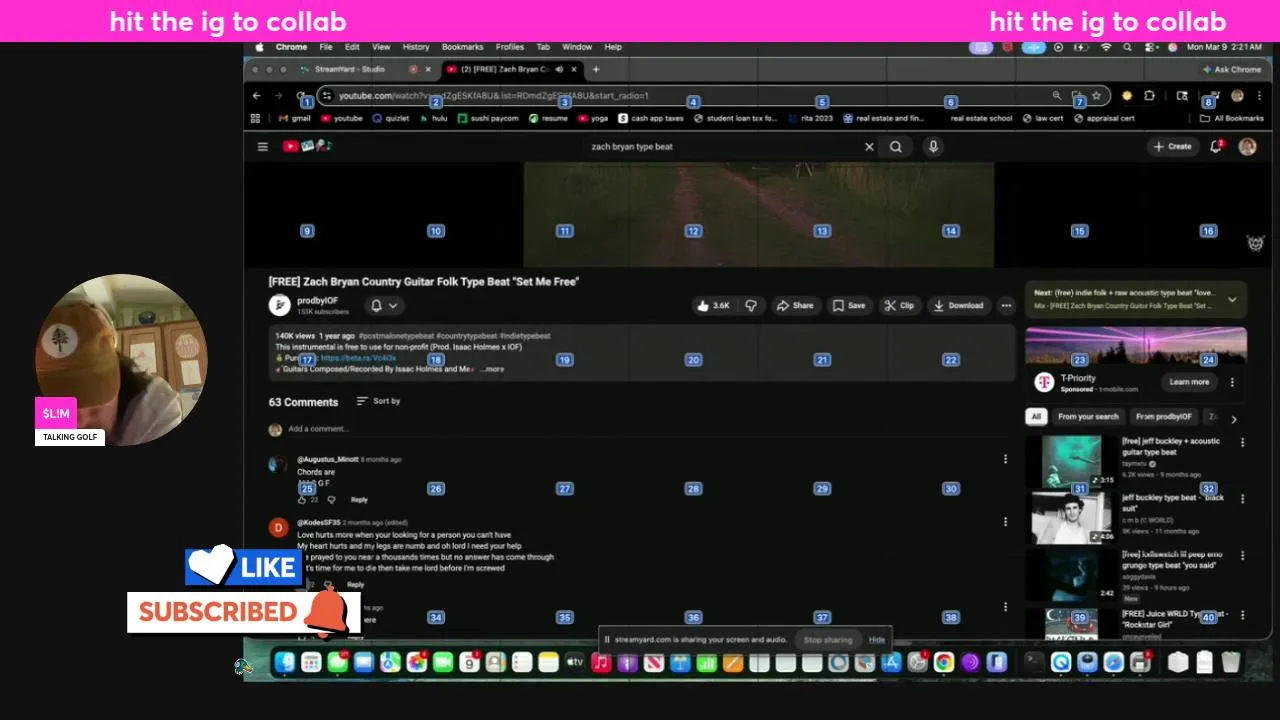Open the 'View' menu in menu bar
This screenshot has height=720, width=1280.
click(381, 47)
